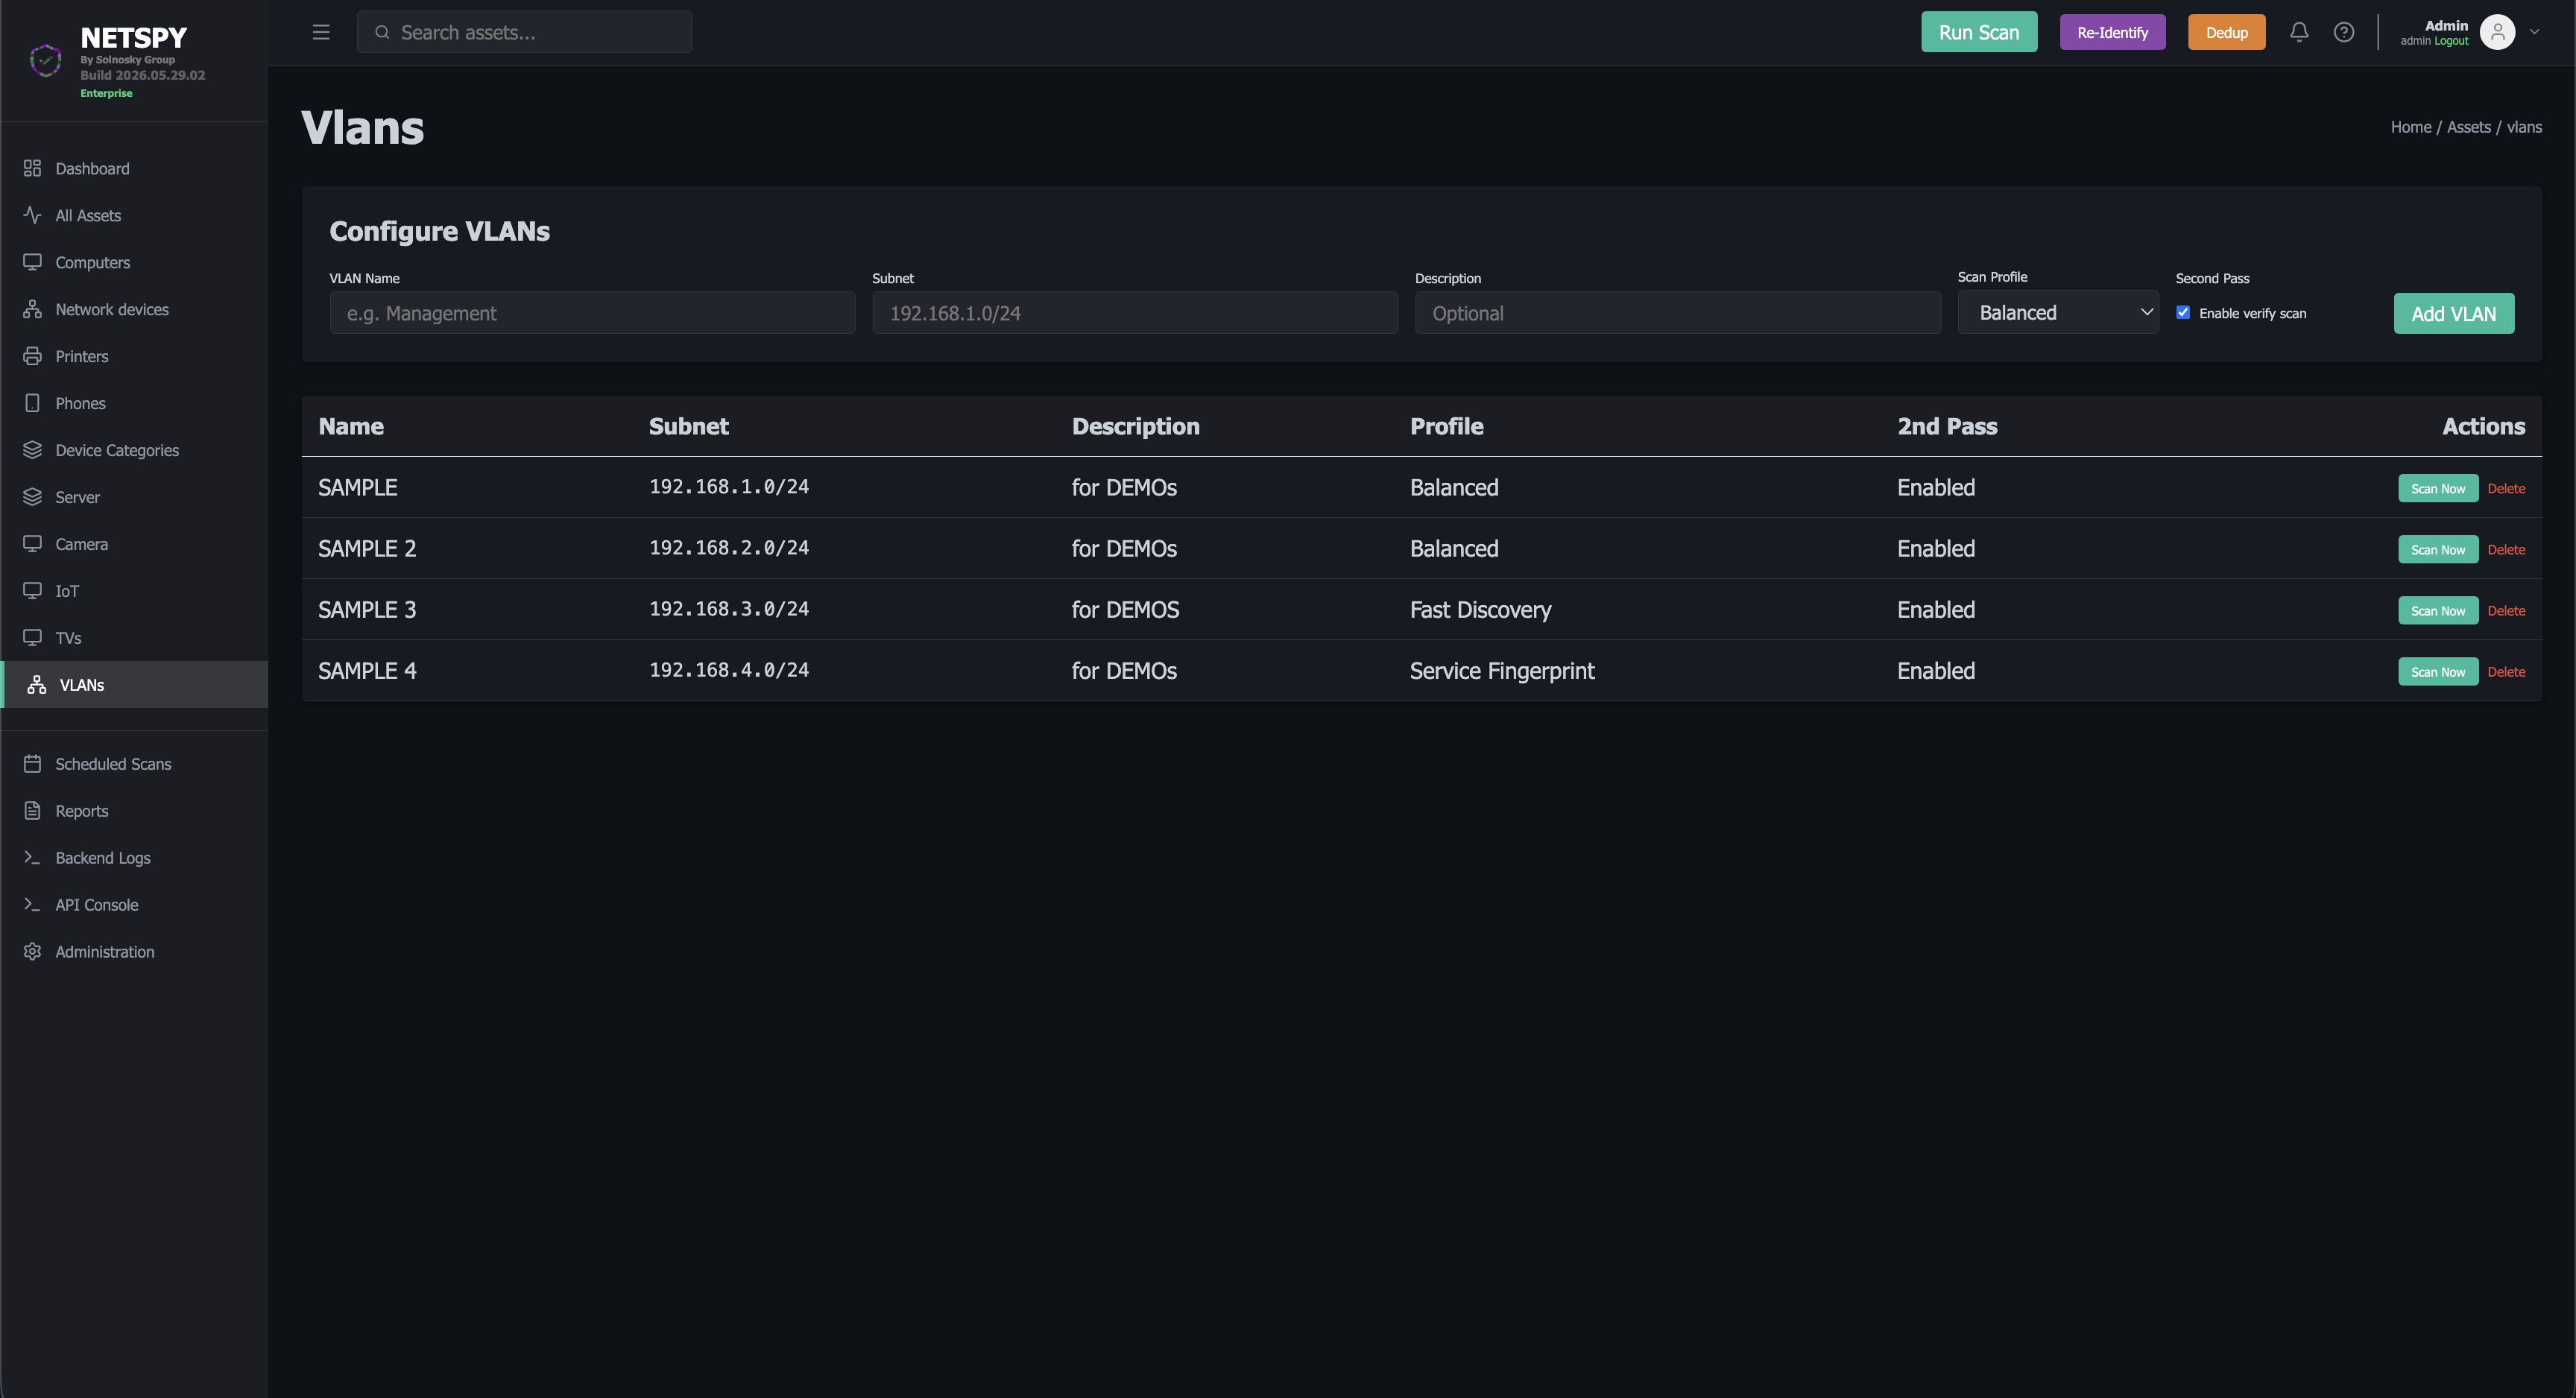This screenshot has width=2576, height=1398.
Task: Open the Administration page
Action: (135, 952)
